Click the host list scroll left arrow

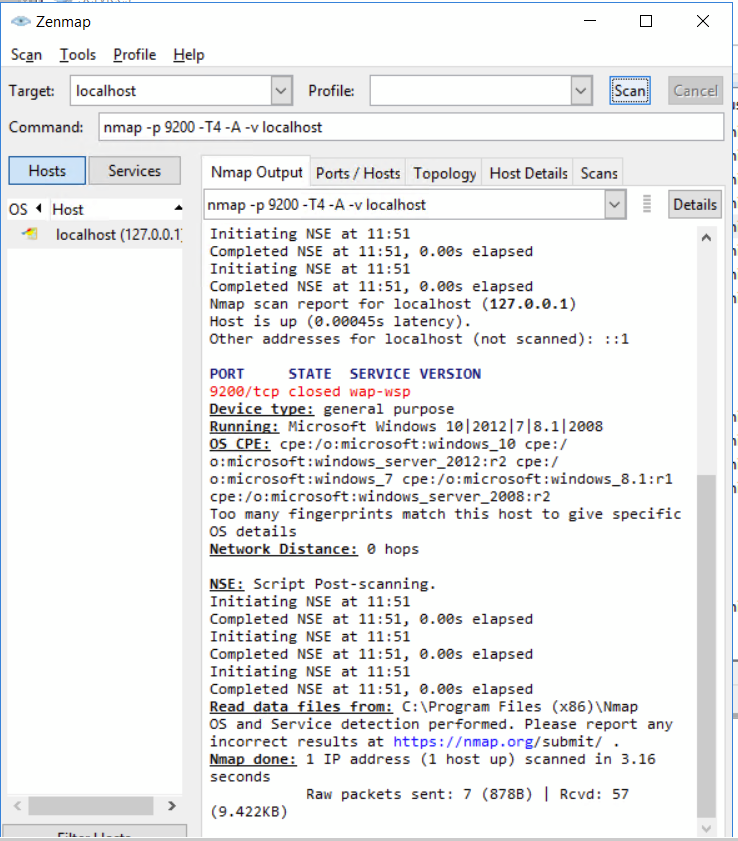pos(17,806)
